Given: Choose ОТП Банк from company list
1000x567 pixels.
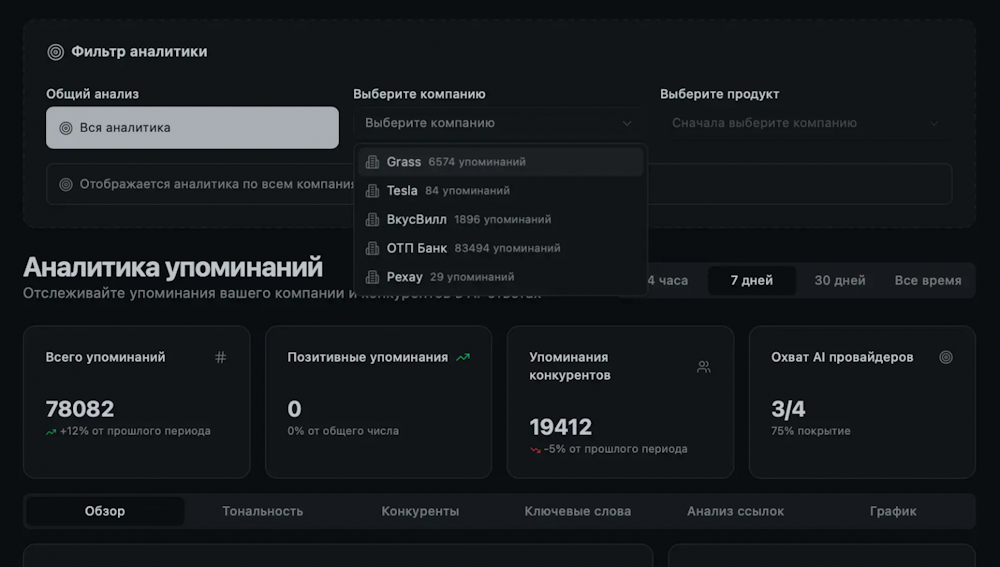Looking at the screenshot, I should pos(417,248).
